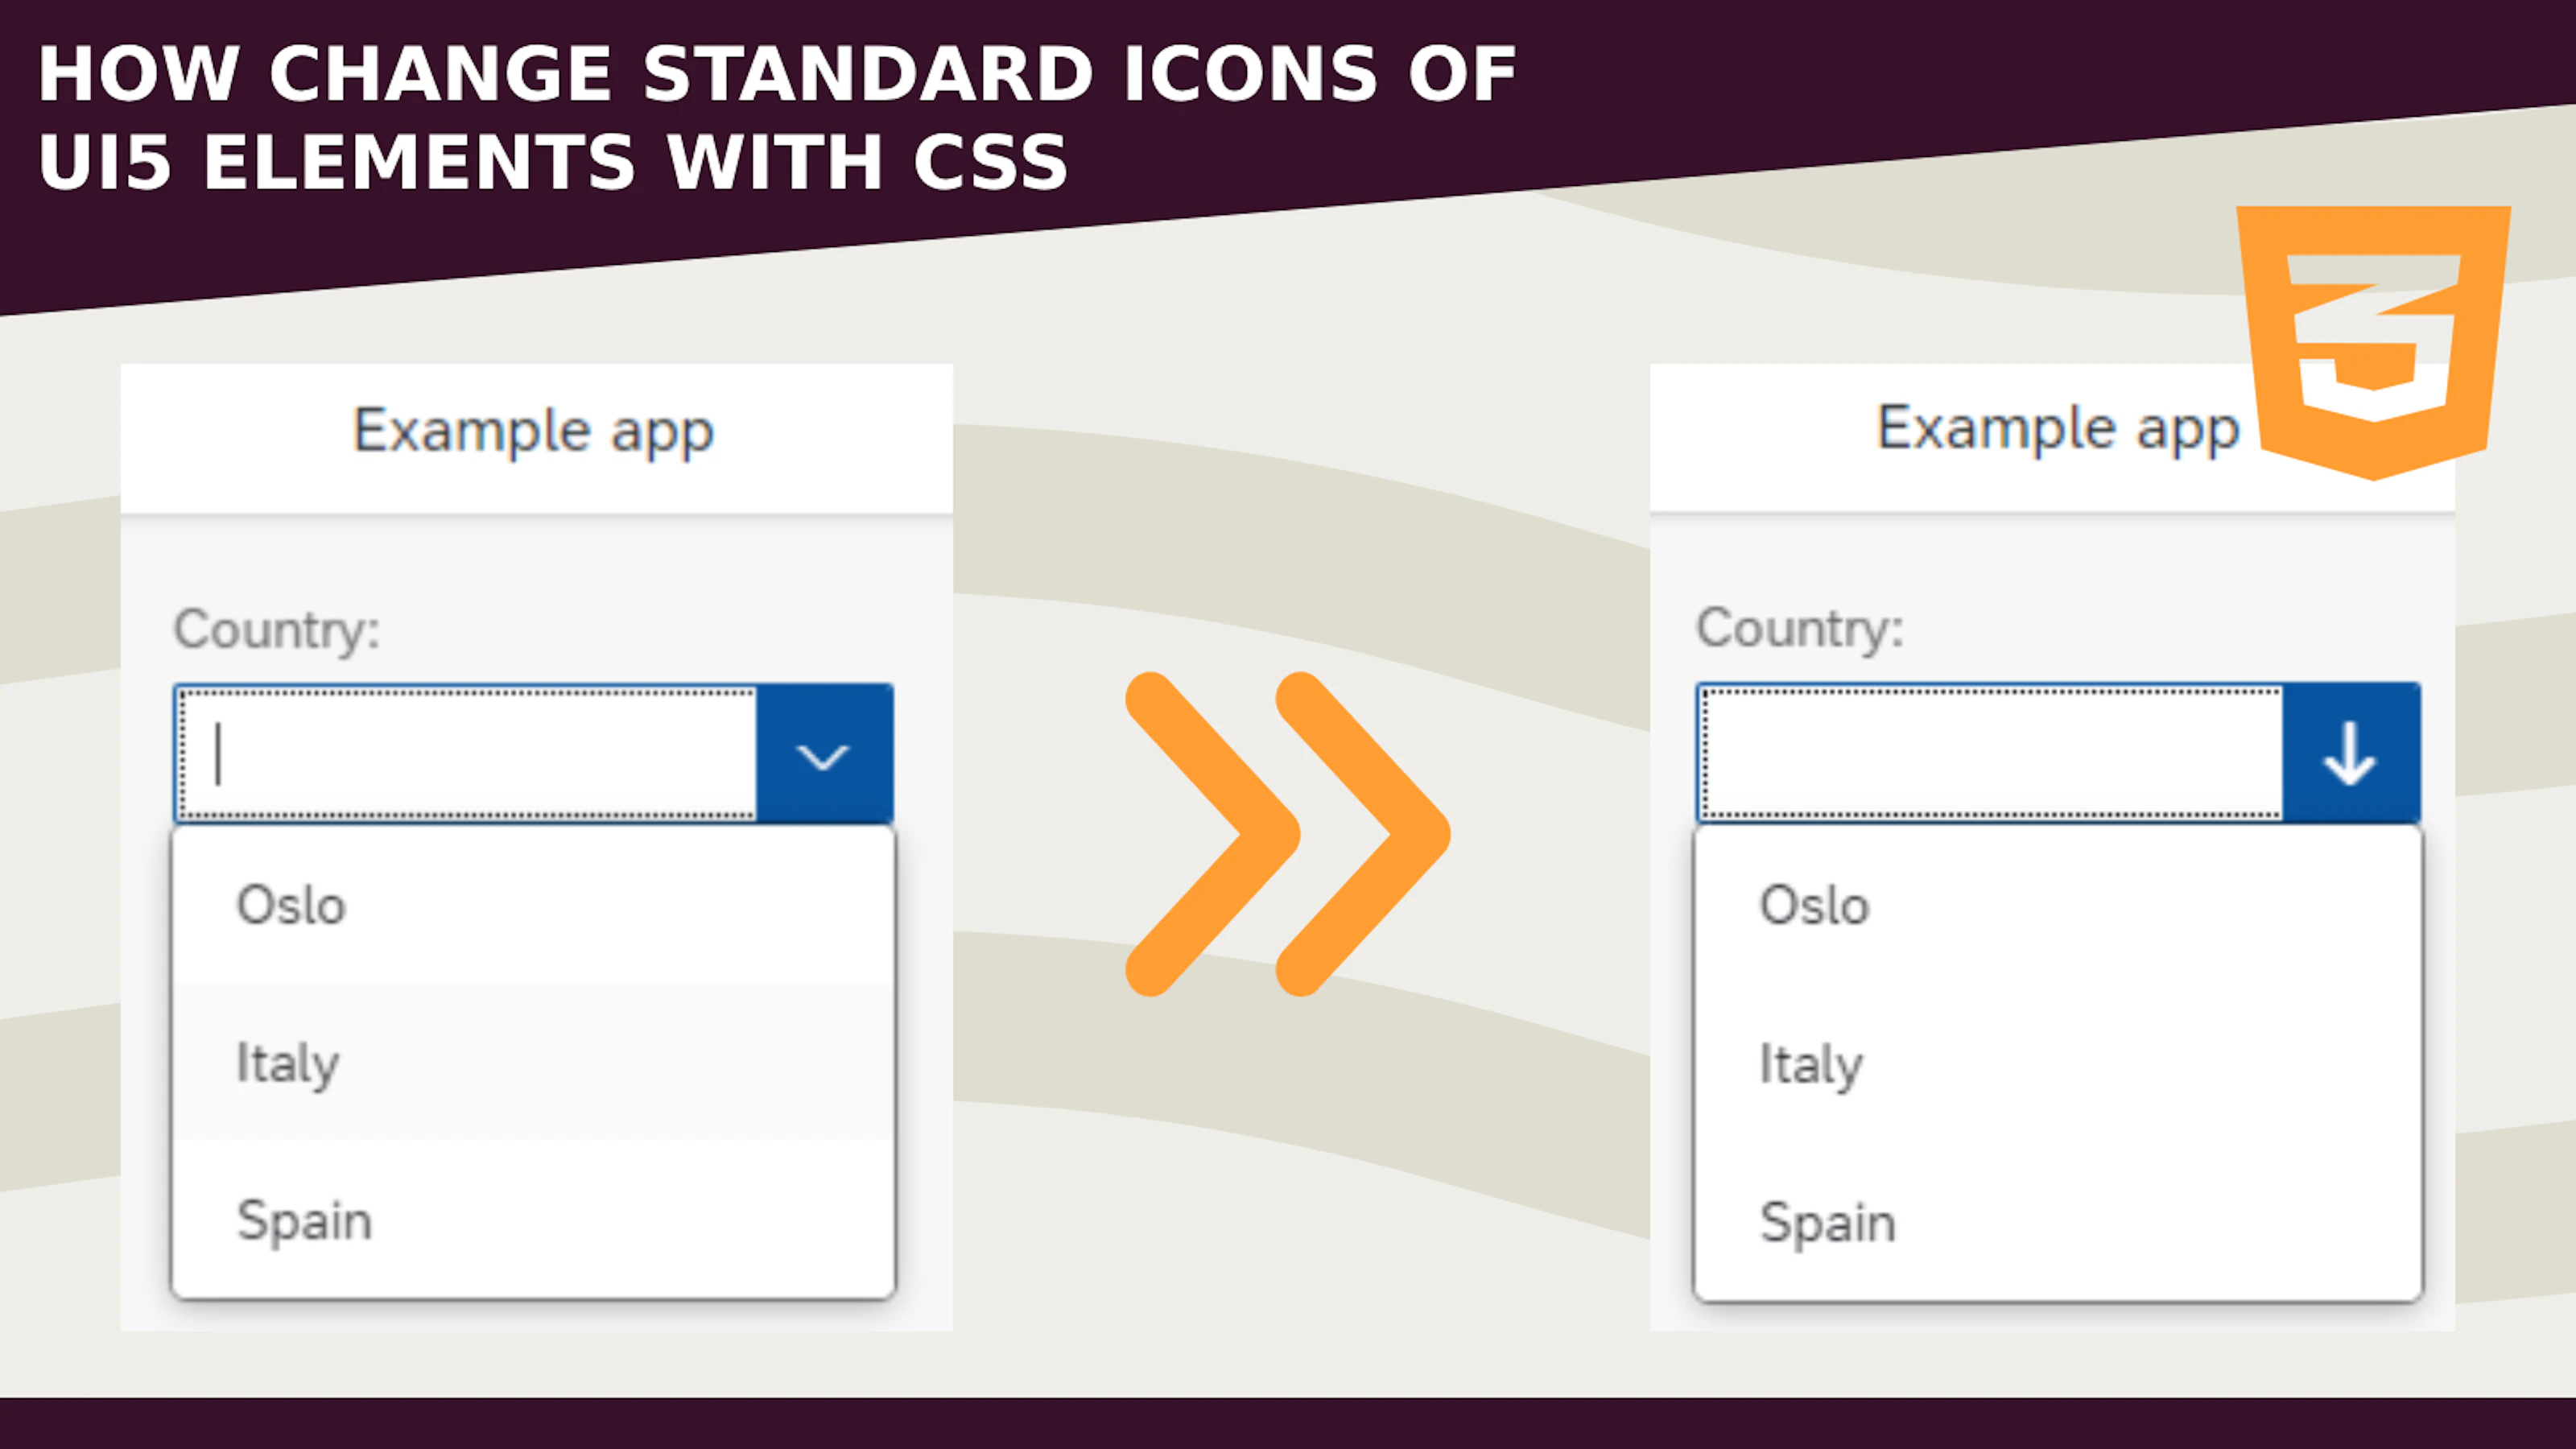Choose Oslo in the right dropdown list

tap(1814, 906)
